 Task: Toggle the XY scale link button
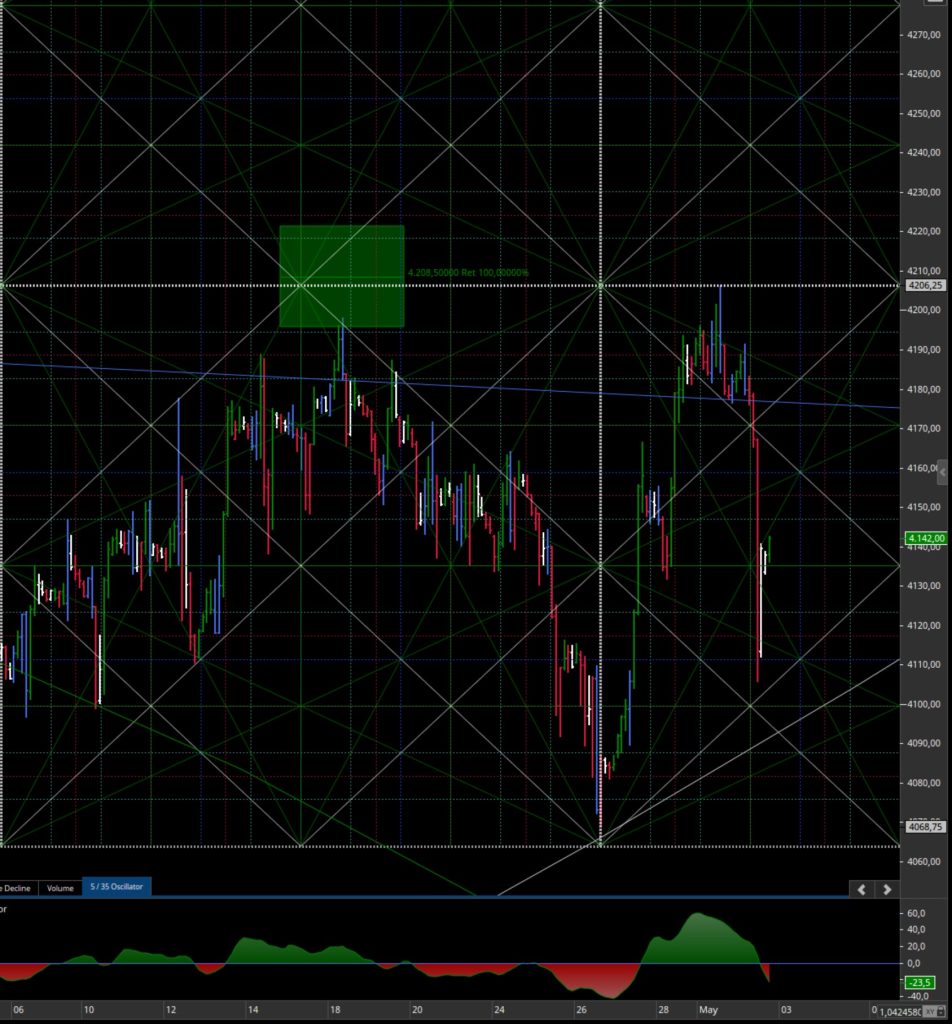pos(928,1012)
